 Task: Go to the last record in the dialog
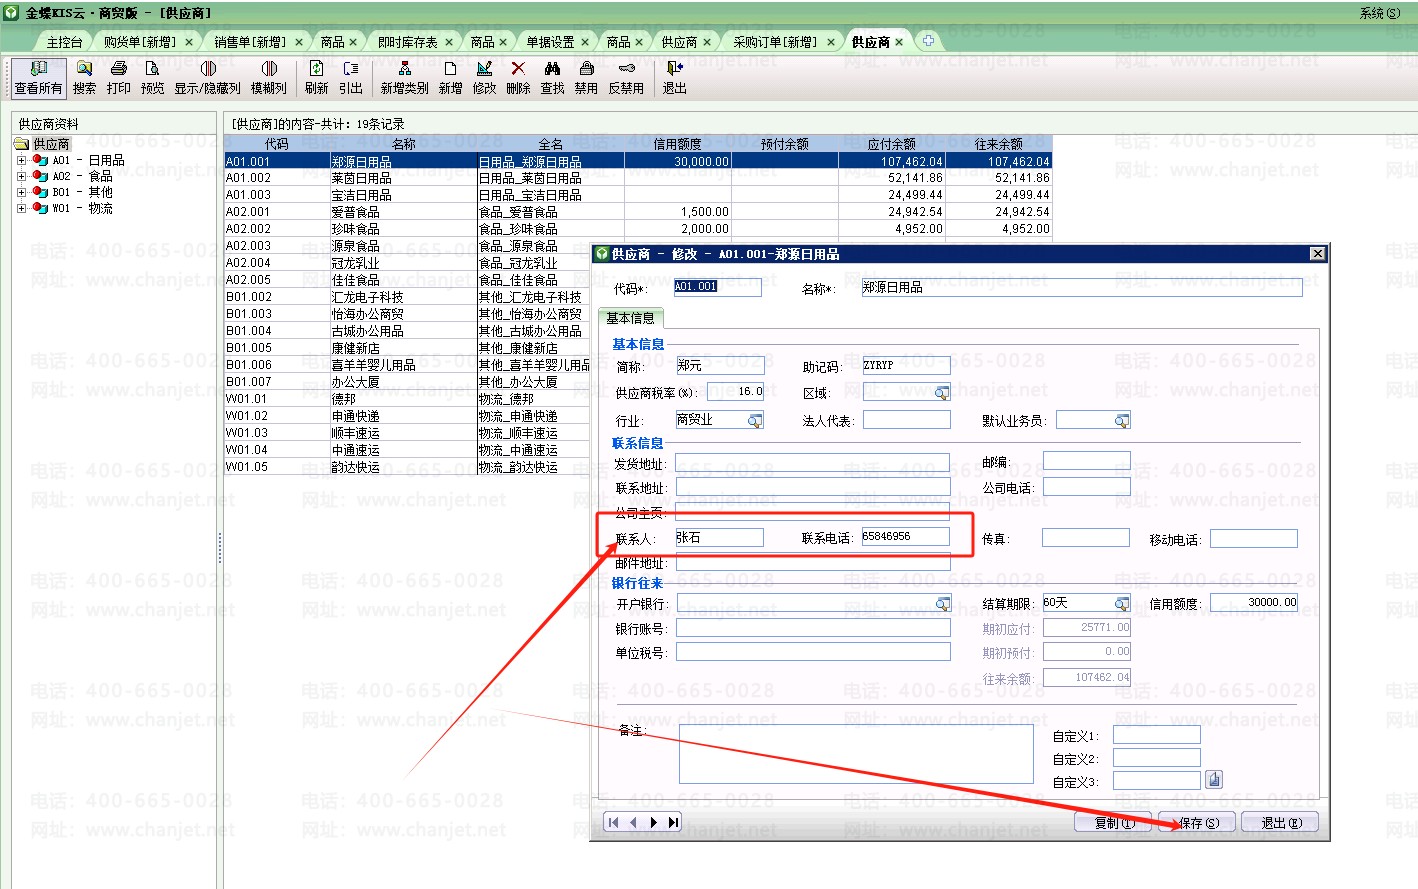(x=674, y=822)
